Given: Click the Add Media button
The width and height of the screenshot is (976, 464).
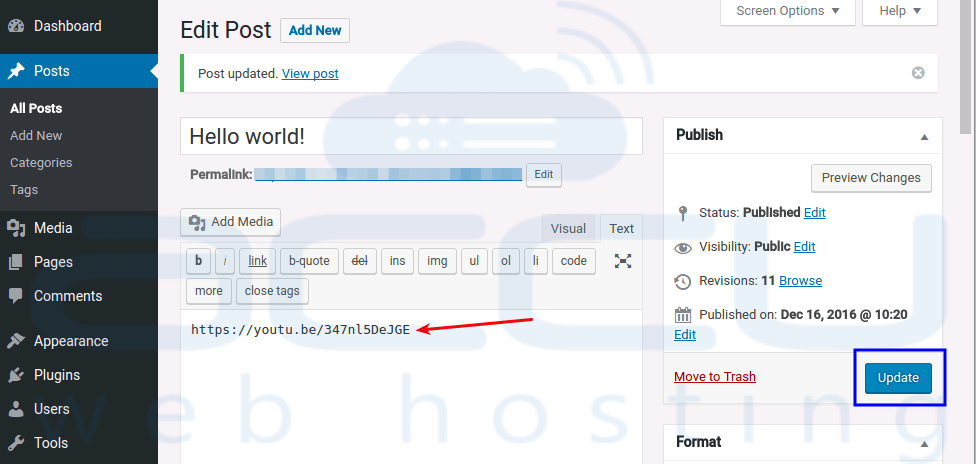Looking at the screenshot, I should click(x=230, y=222).
